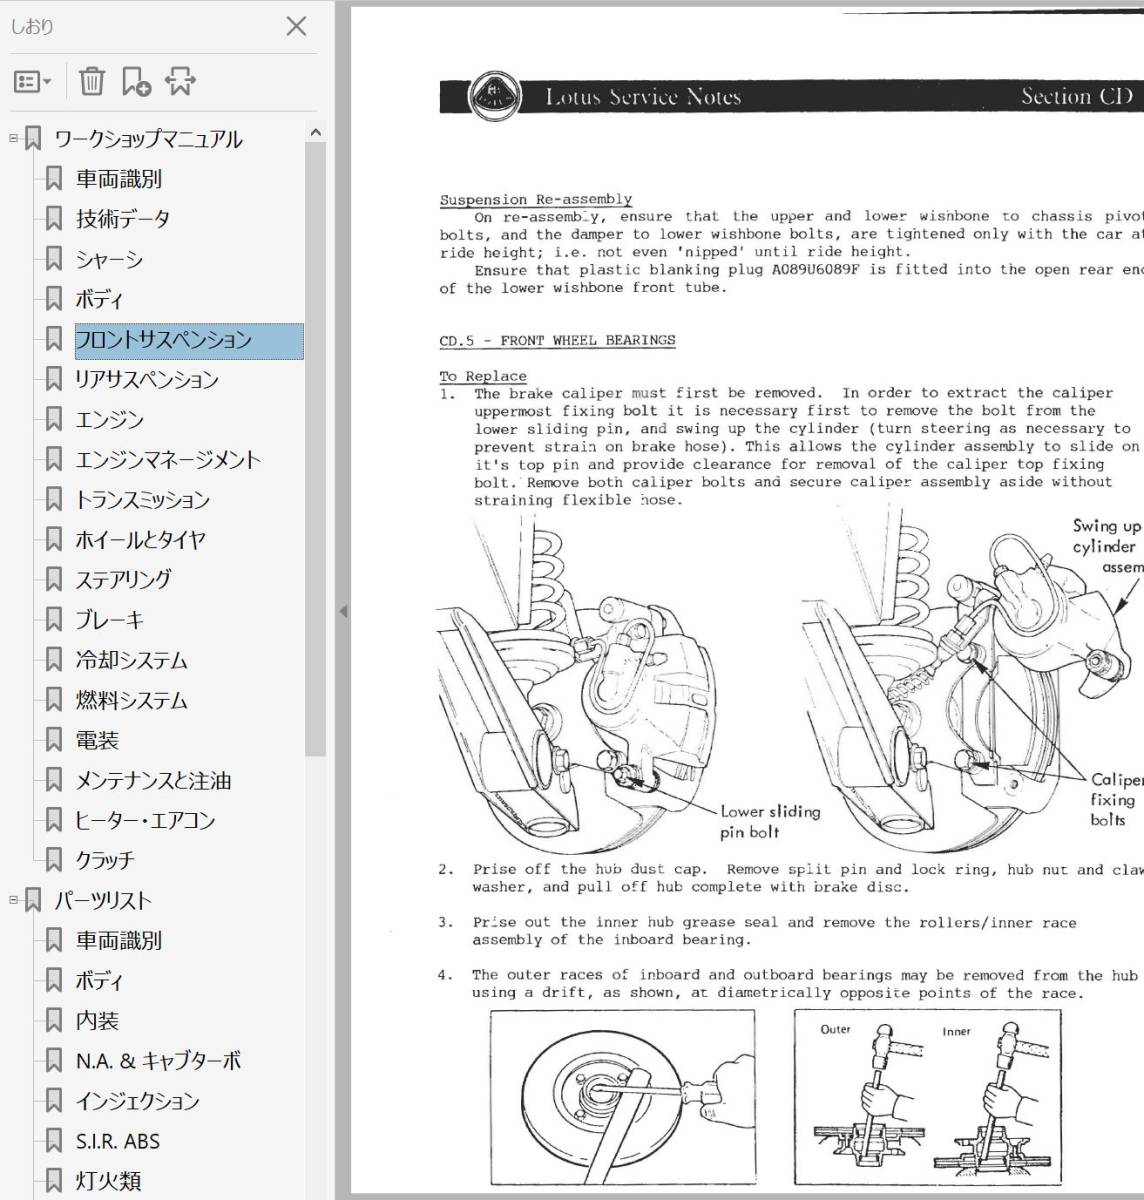This screenshot has height=1200, width=1144.
Task: Open the 内装 bookmark
Action: (97, 1020)
